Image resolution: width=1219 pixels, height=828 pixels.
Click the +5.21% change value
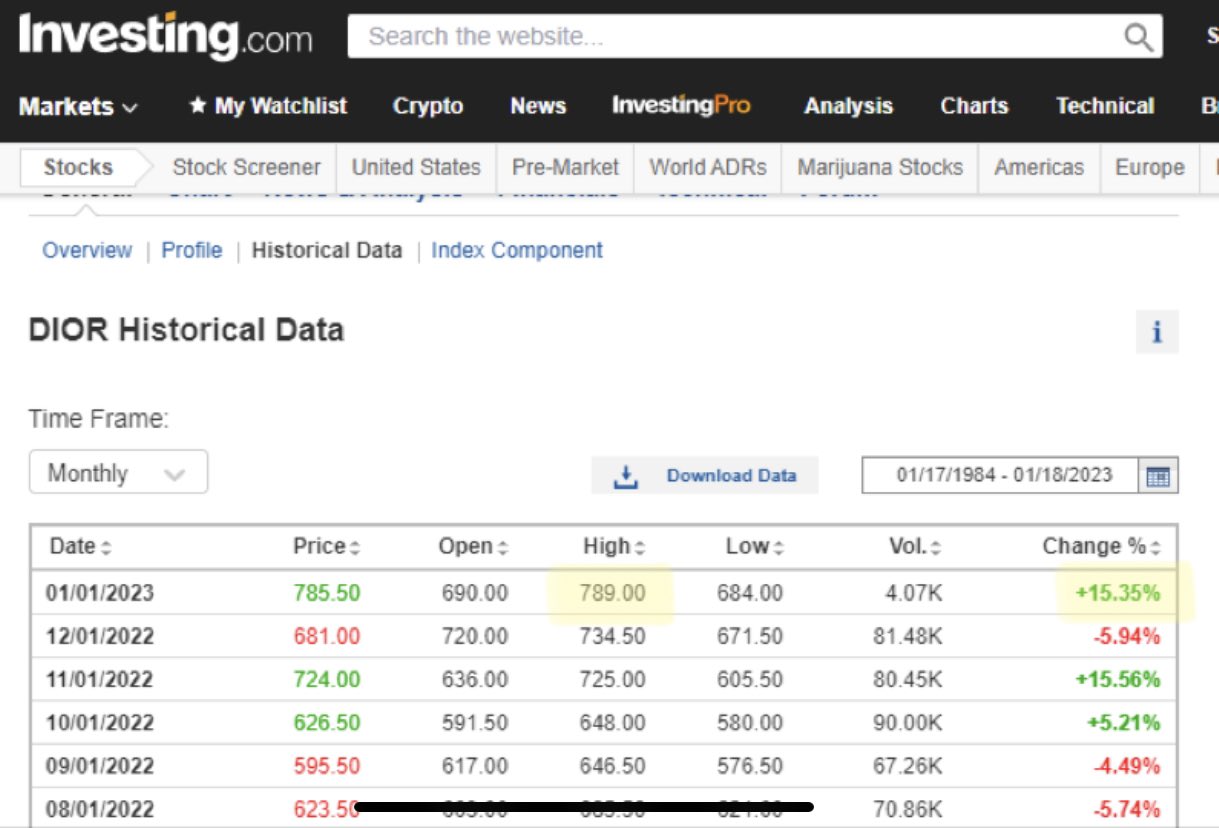(1122, 723)
